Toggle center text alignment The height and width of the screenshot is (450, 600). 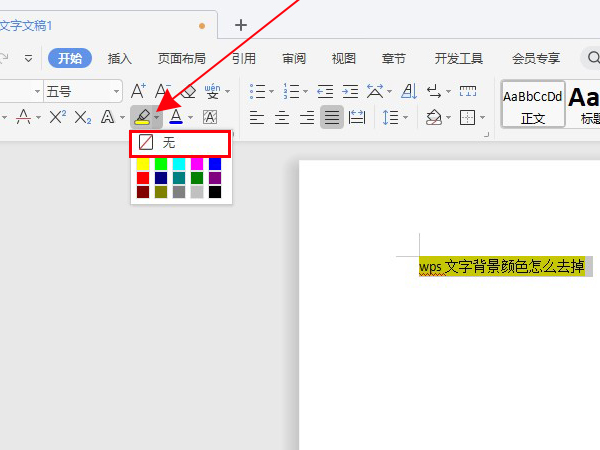(282, 117)
